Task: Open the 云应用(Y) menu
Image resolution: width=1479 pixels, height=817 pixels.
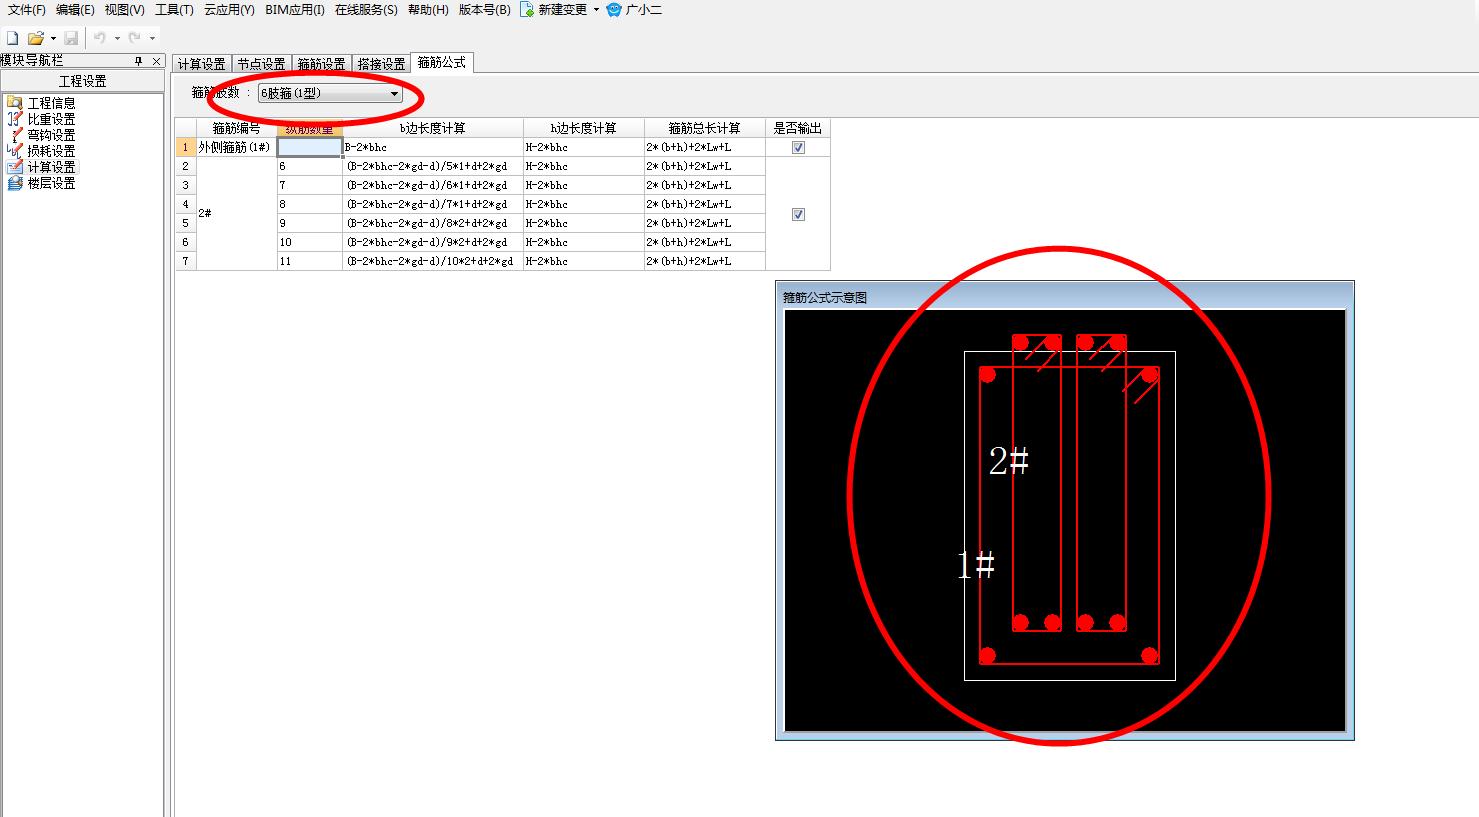Action: pos(229,9)
